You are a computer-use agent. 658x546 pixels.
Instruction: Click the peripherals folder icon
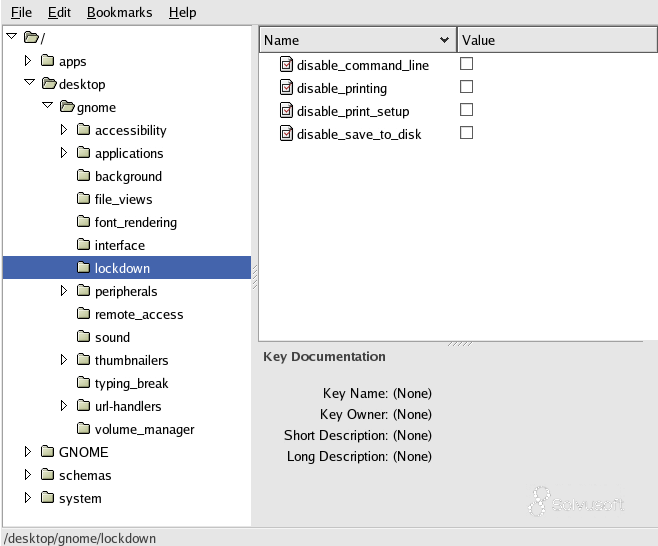[84, 290]
